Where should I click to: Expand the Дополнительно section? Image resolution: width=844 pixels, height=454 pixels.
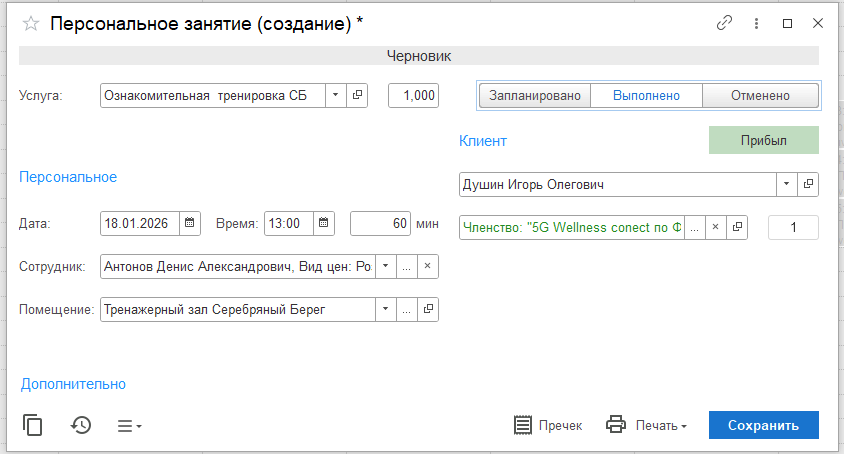[73, 384]
